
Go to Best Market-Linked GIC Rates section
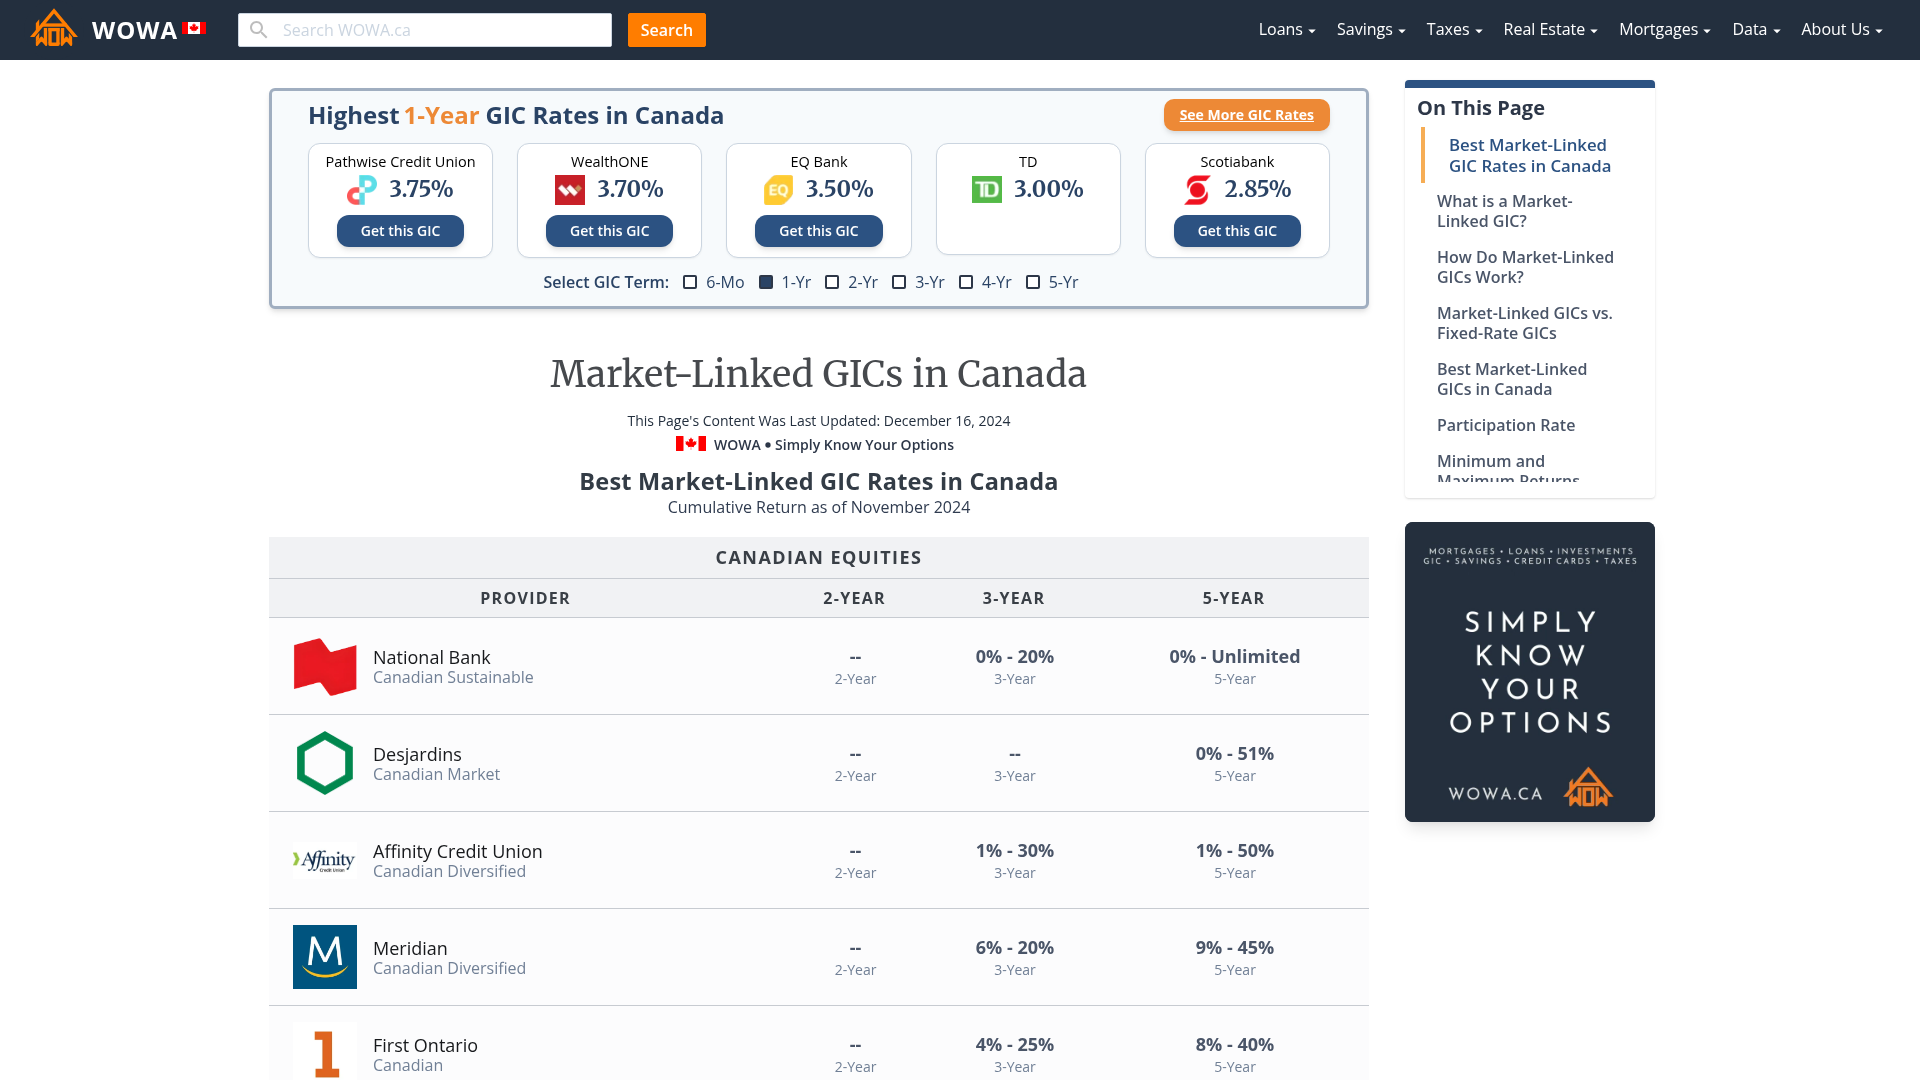coord(1530,156)
